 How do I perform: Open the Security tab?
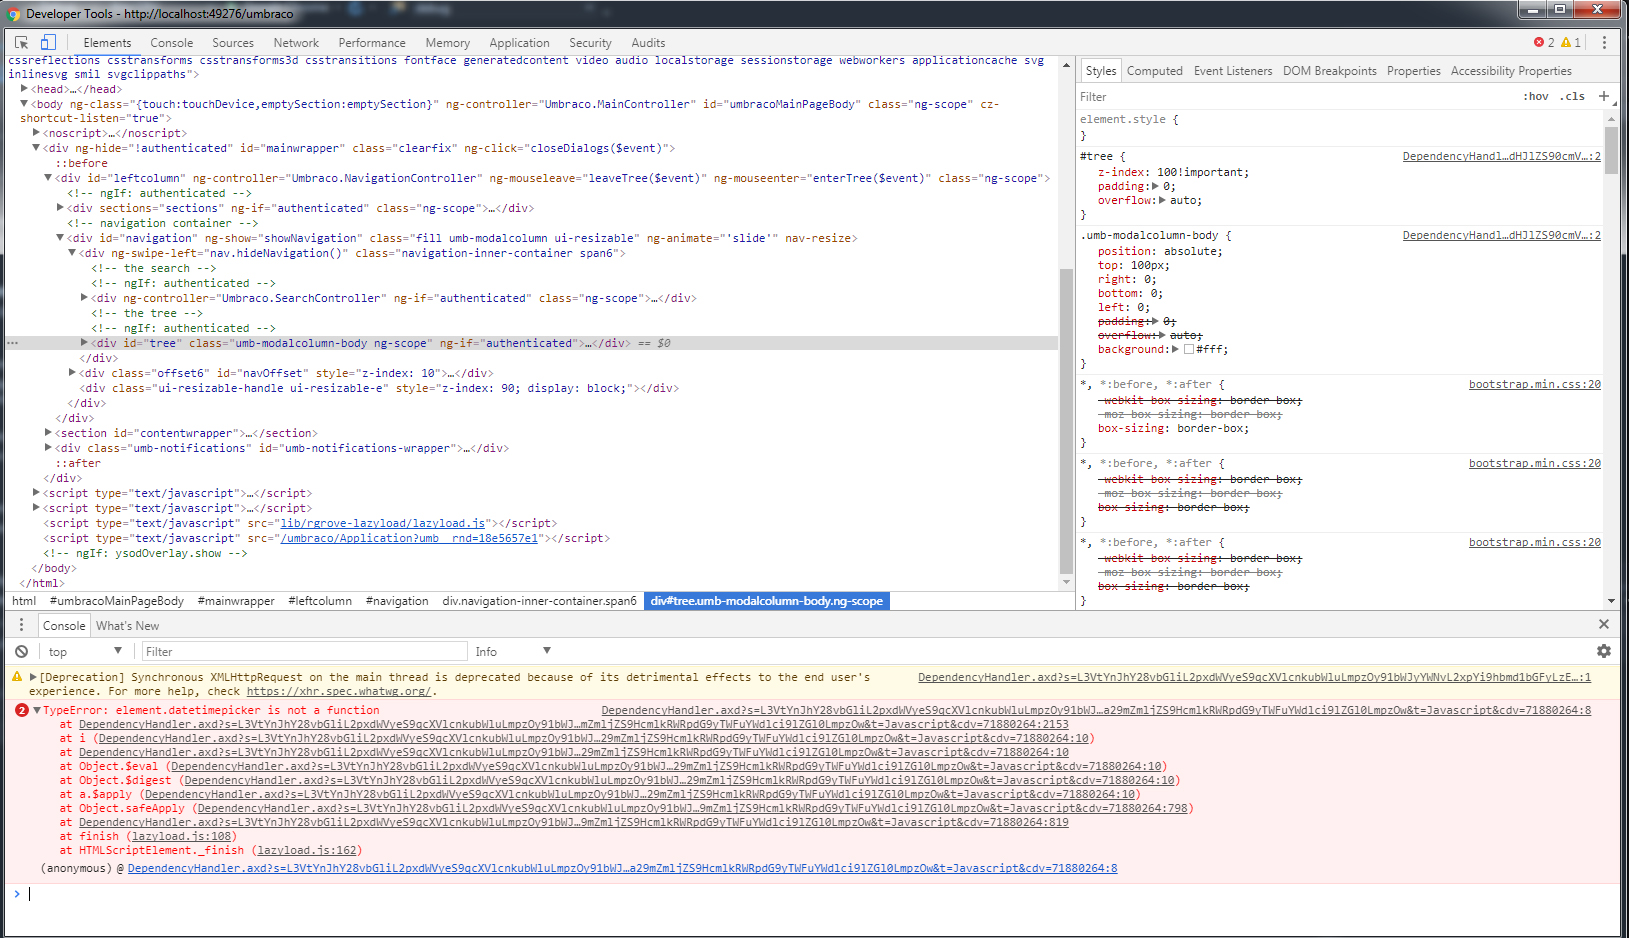tap(590, 43)
